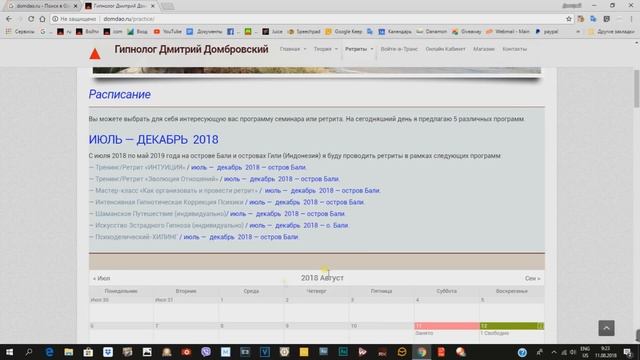The image size is (640, 360).
Task: Go to the next month Сен
Action: [532, 278]
